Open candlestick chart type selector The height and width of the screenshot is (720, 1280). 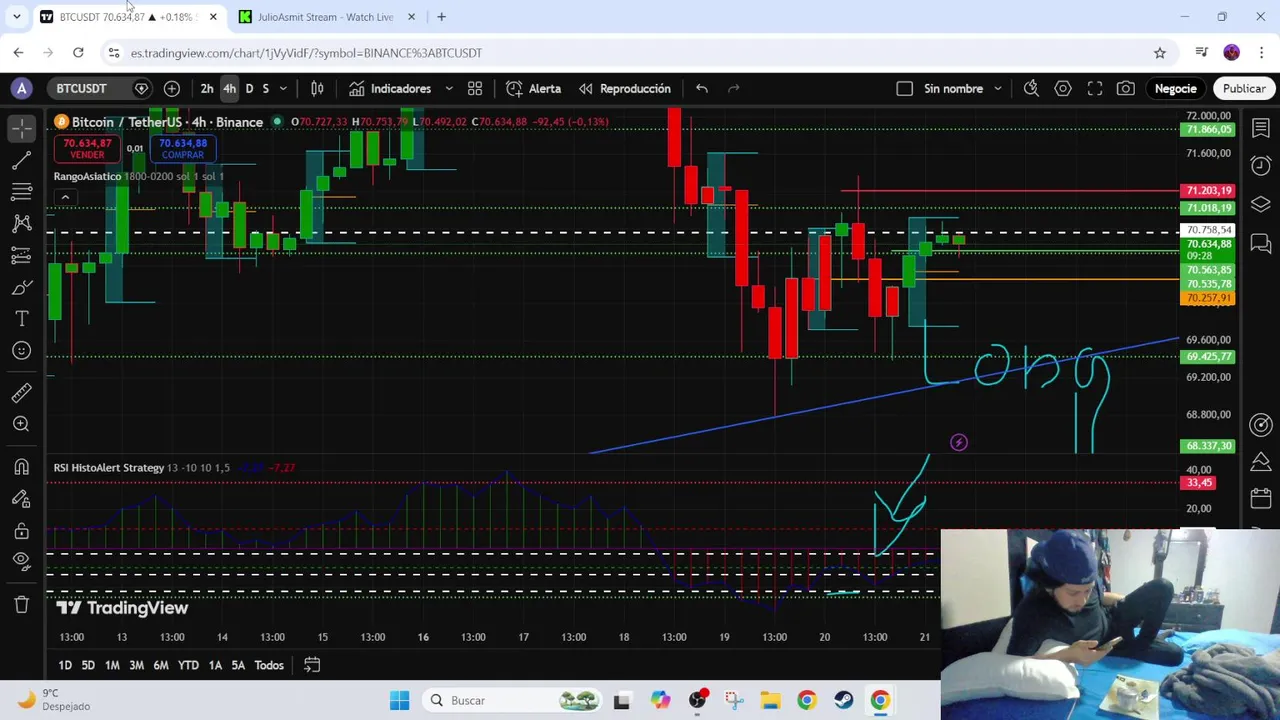point(317,89)
